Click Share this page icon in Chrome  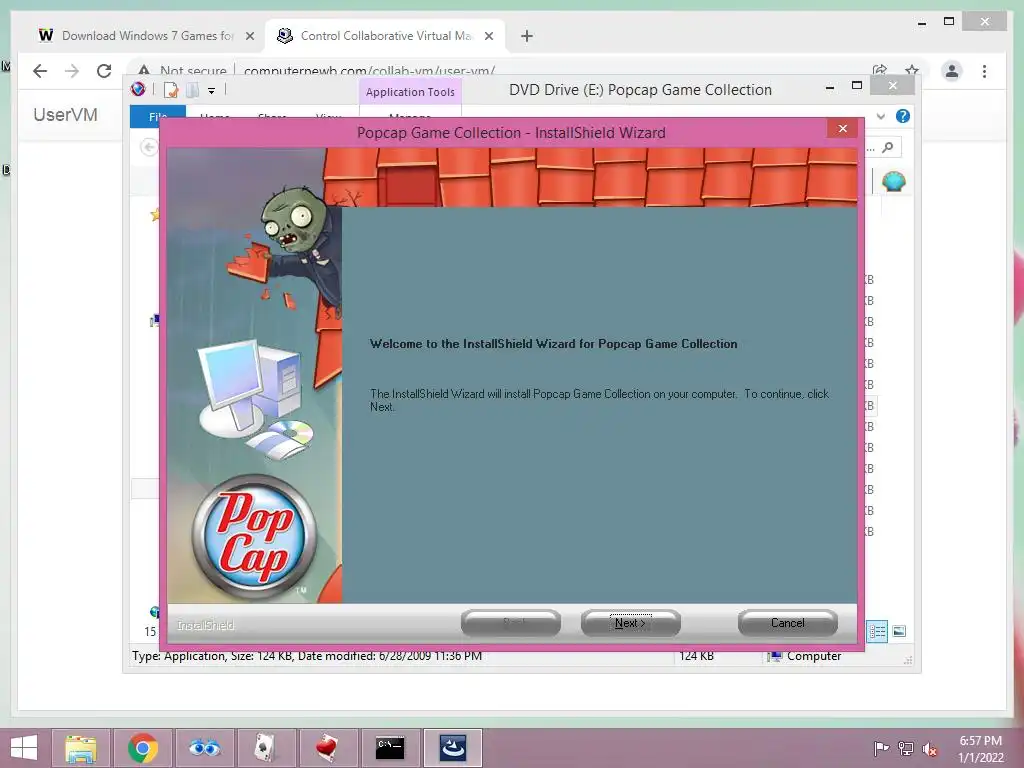tap(880, 70)
